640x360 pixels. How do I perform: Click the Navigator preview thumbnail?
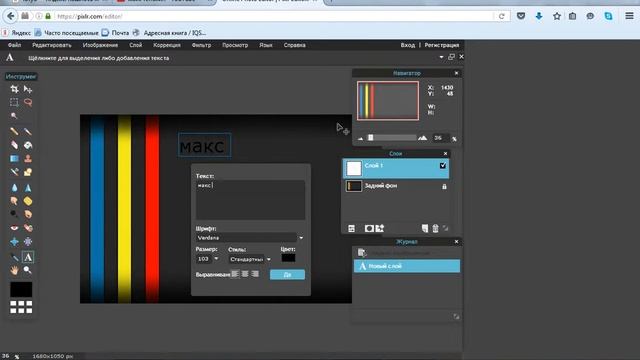tap(388, 101)
